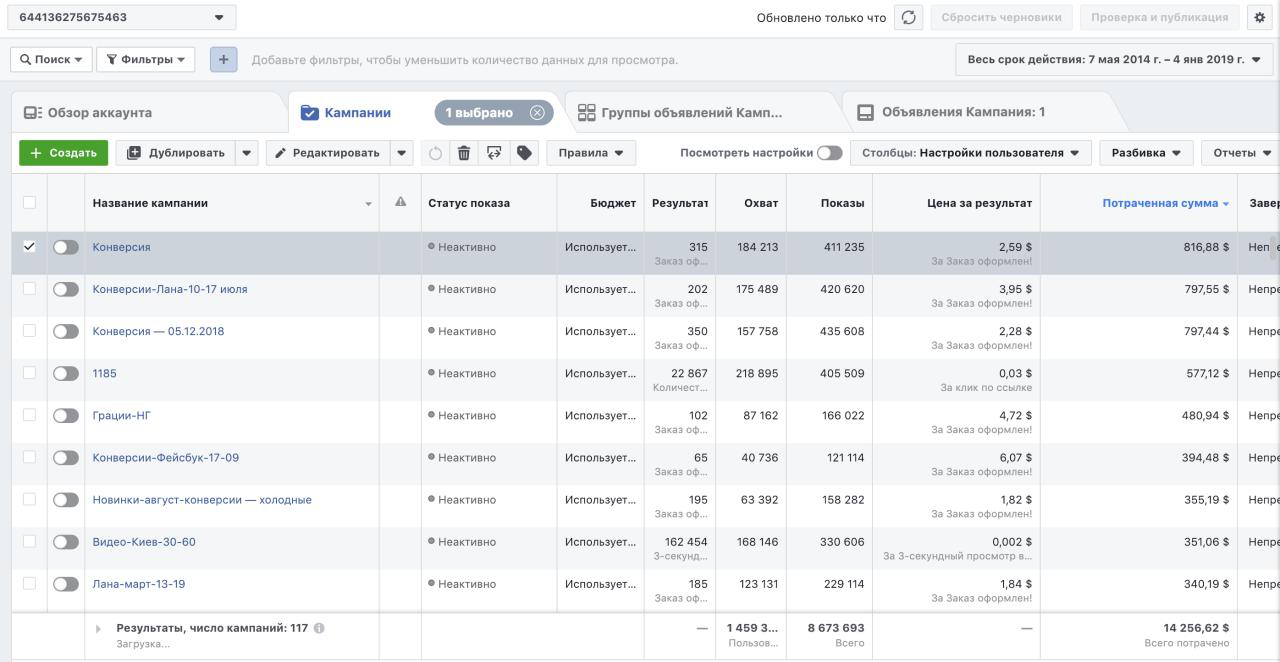
Task: Clear the selection via the '1 выбрано' X icon
Action: [537, 113]
